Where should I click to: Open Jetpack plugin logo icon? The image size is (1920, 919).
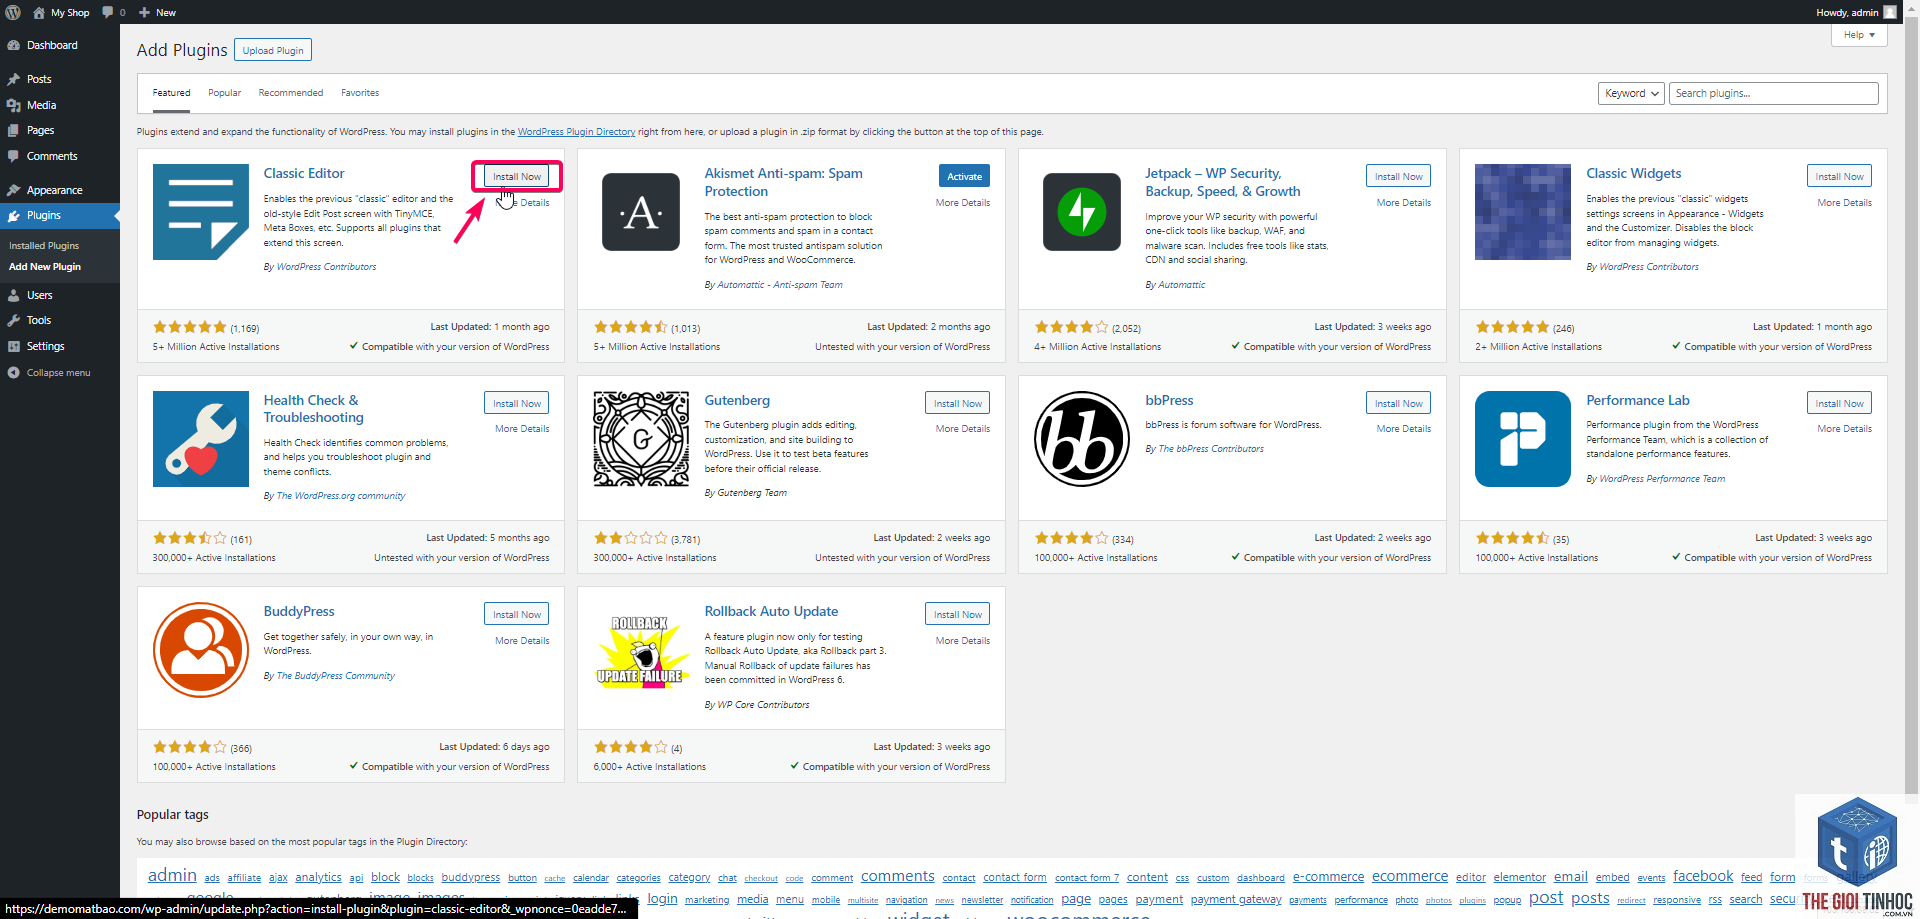click(x=1082, y=212)
